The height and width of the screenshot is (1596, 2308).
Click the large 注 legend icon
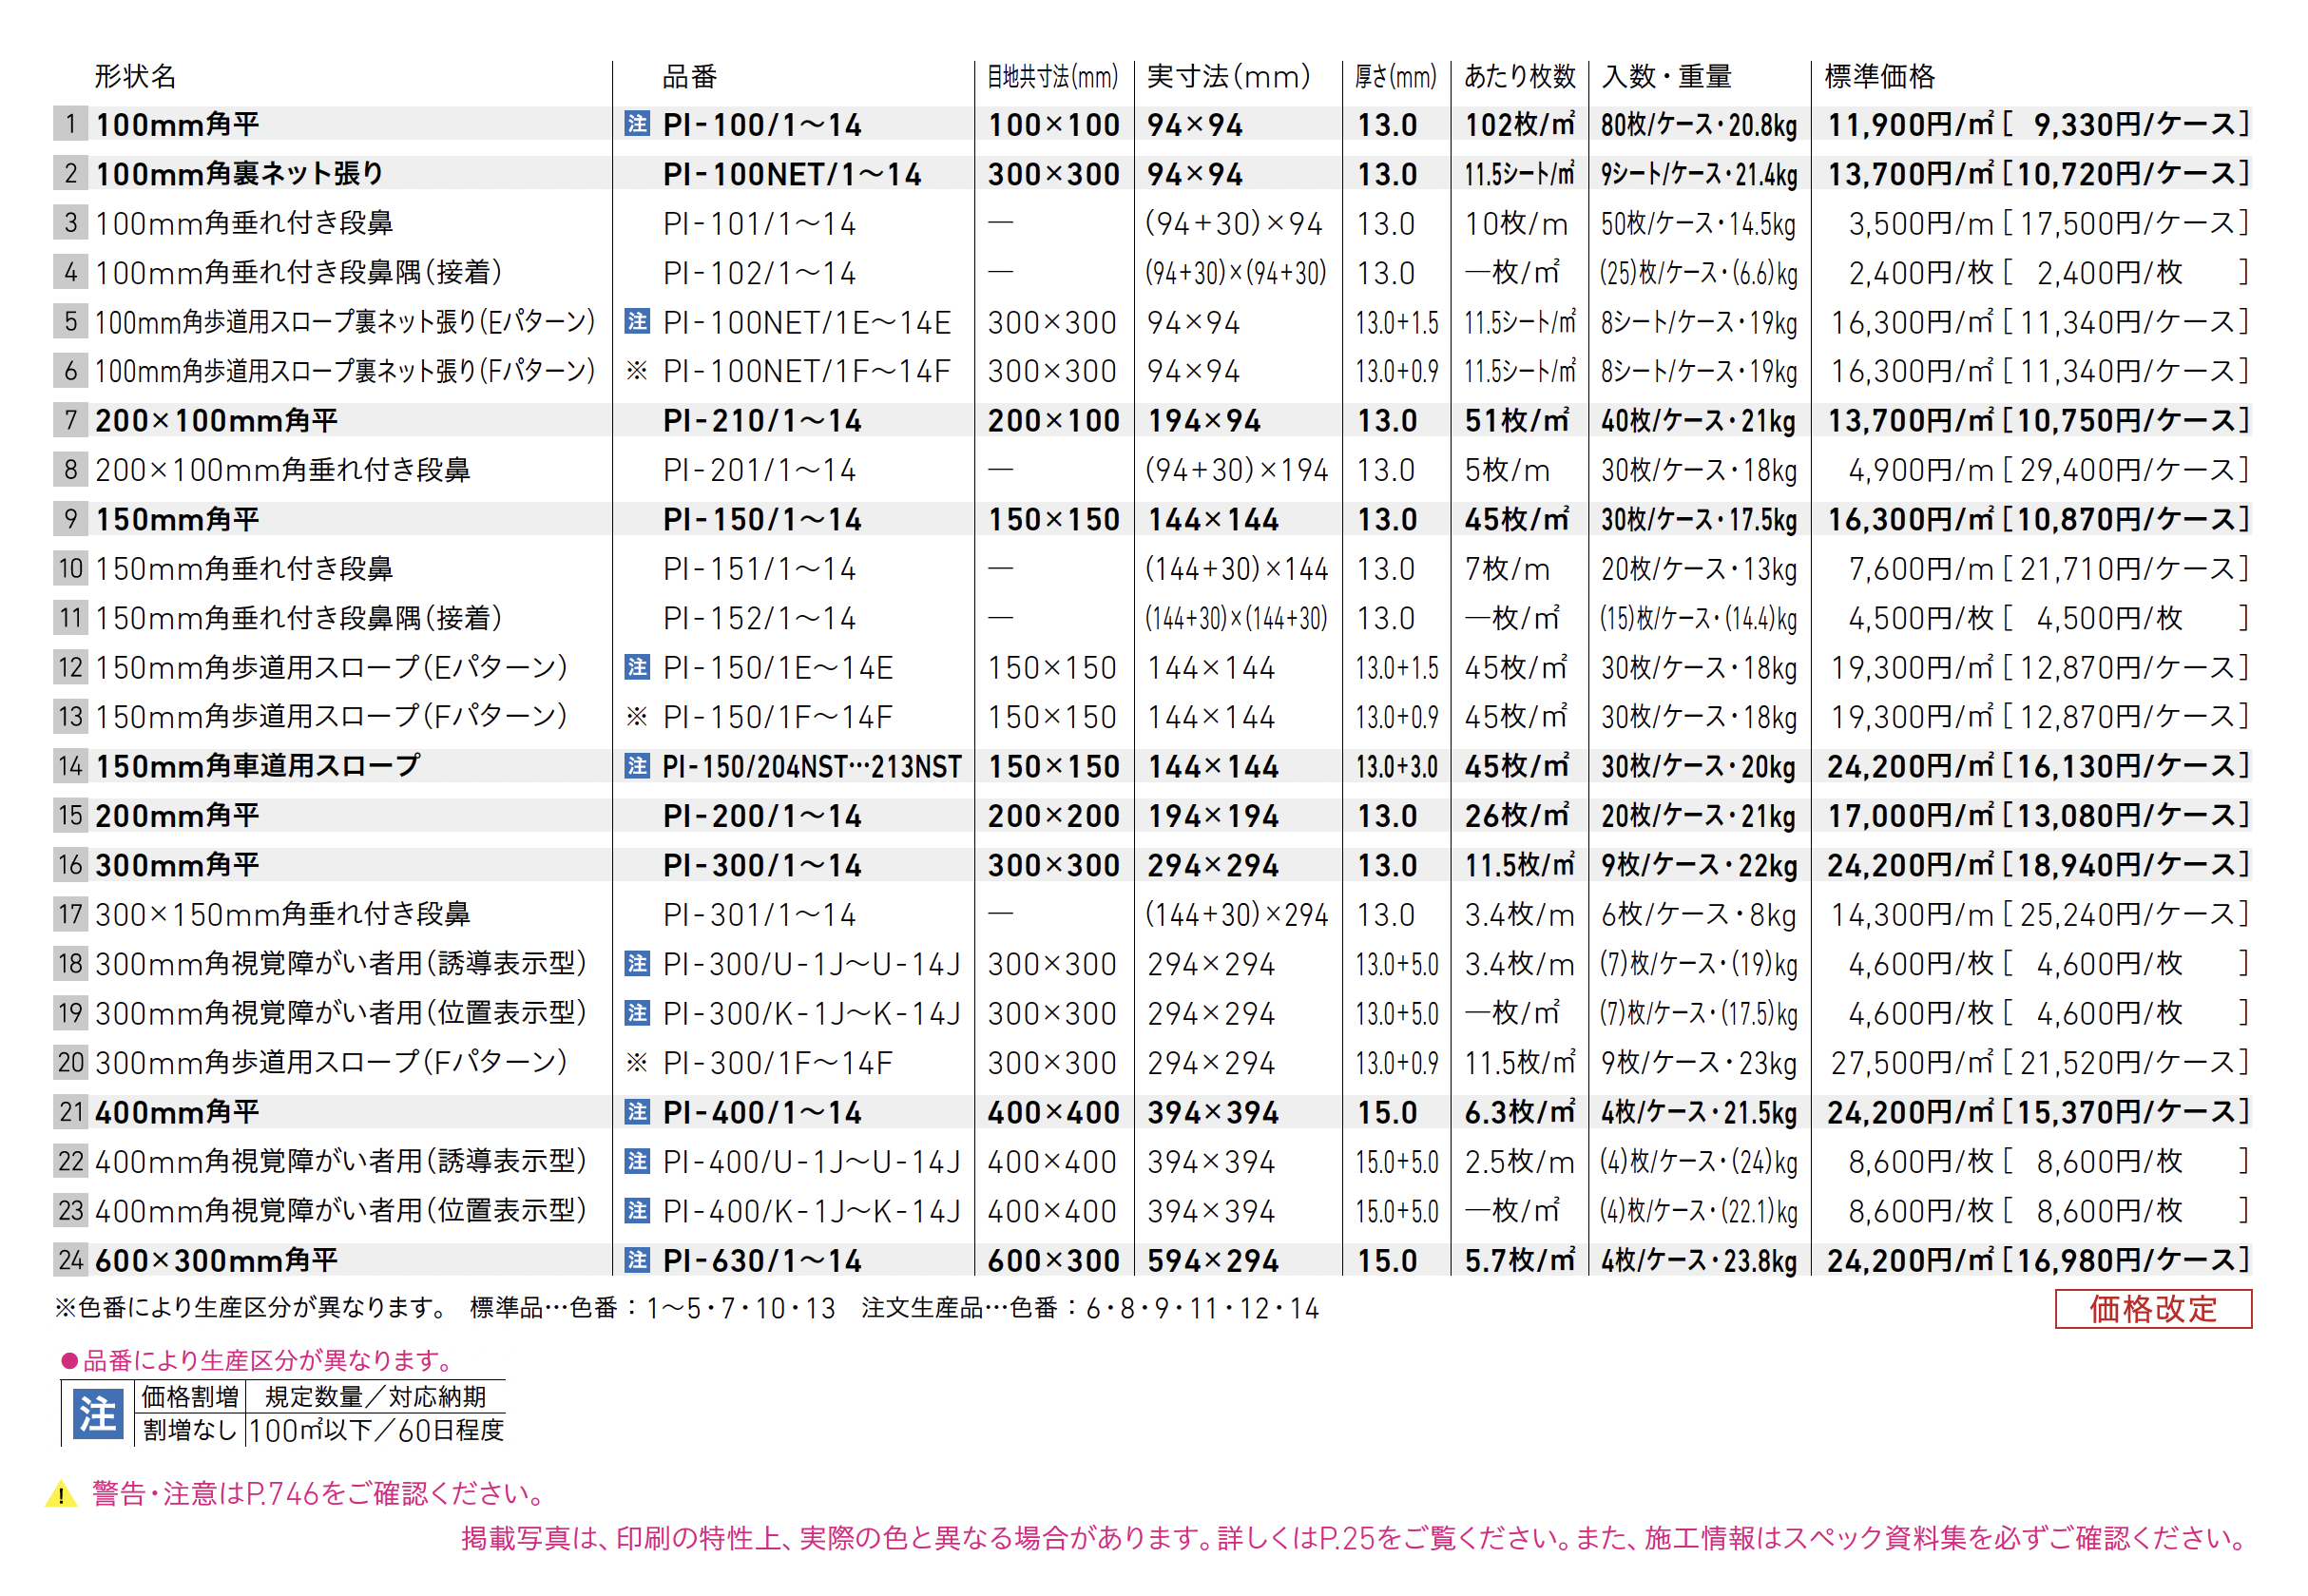tap(98, 1413)
